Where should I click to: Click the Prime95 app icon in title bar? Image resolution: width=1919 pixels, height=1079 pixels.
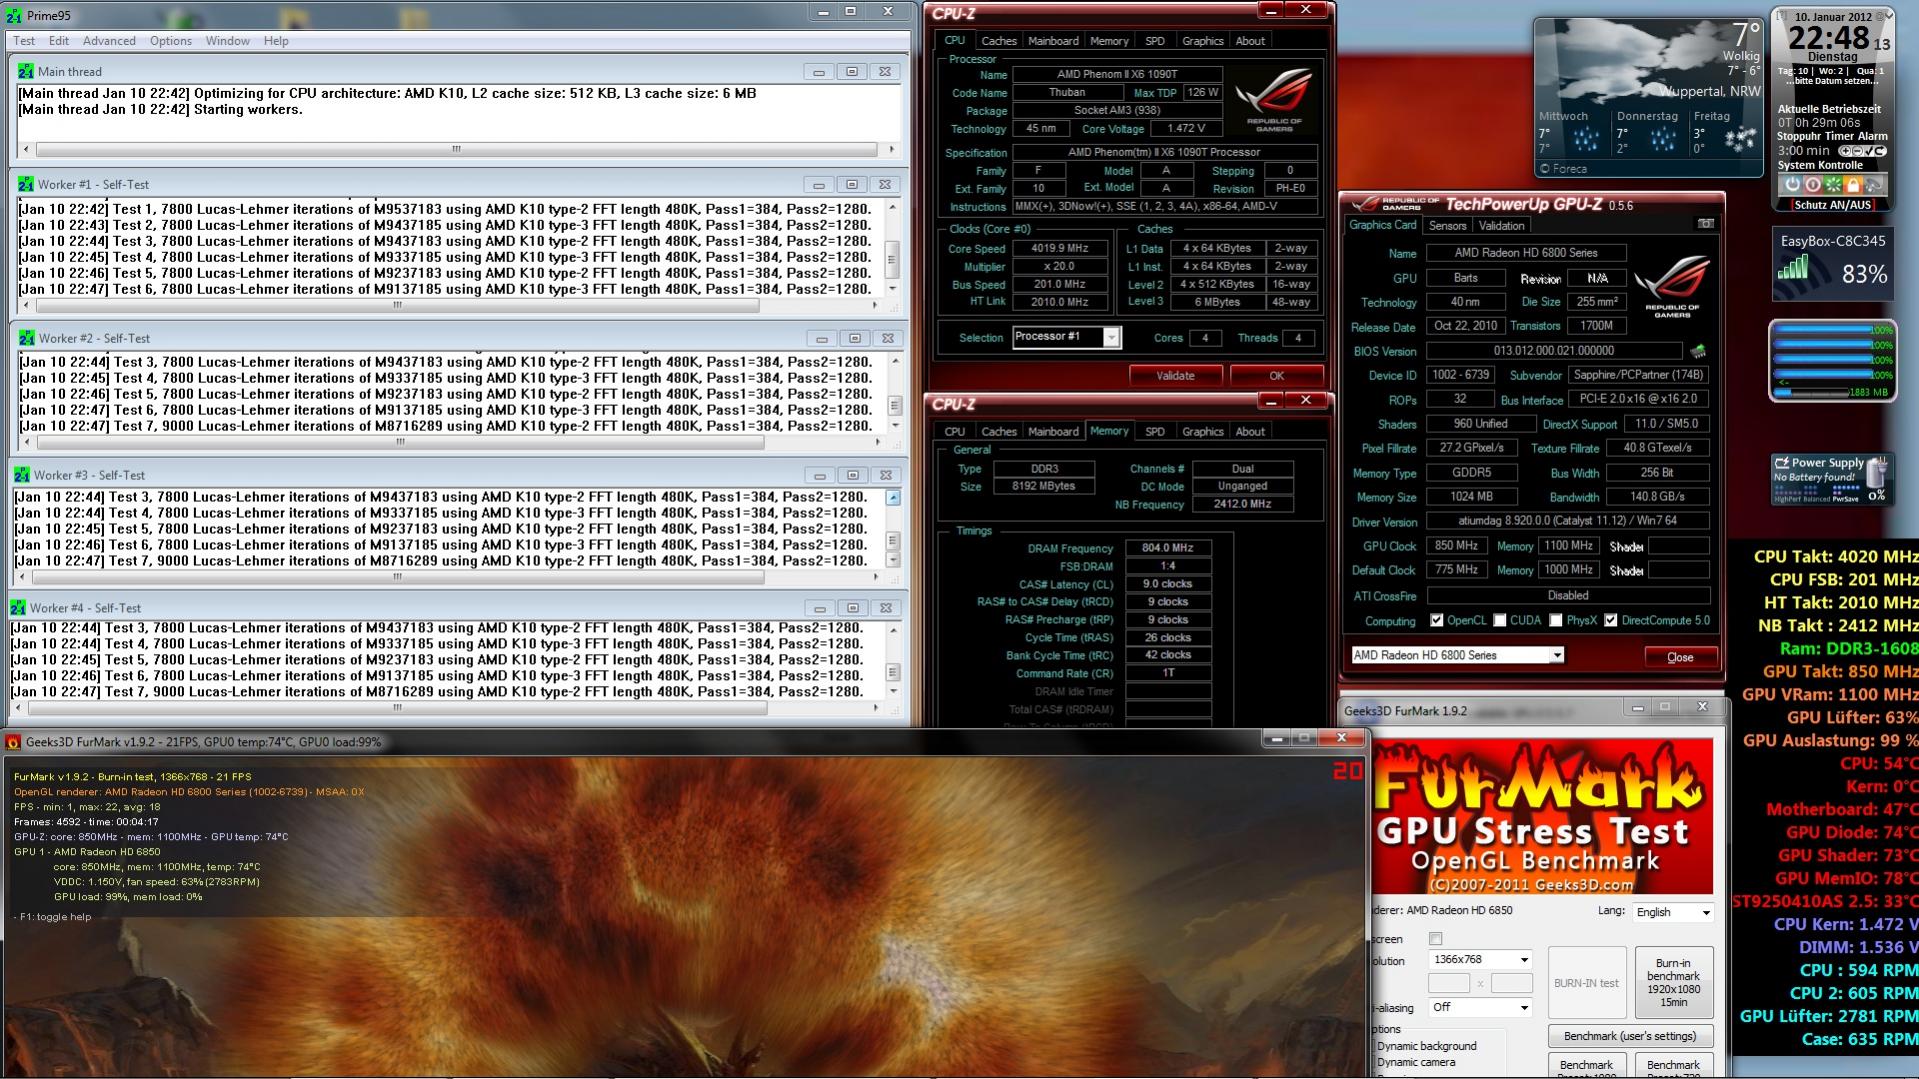pyautogui.click(x=14, y=16)
